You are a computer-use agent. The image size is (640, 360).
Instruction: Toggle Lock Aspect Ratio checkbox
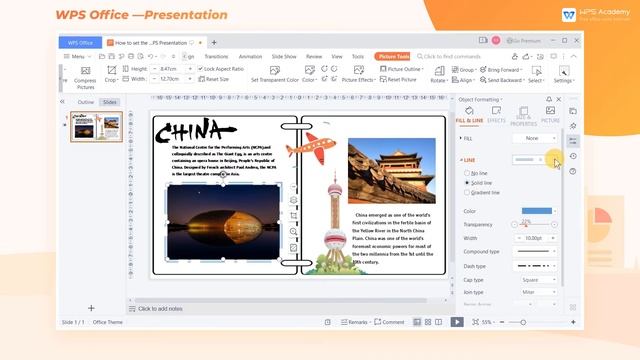coord(200,69)
